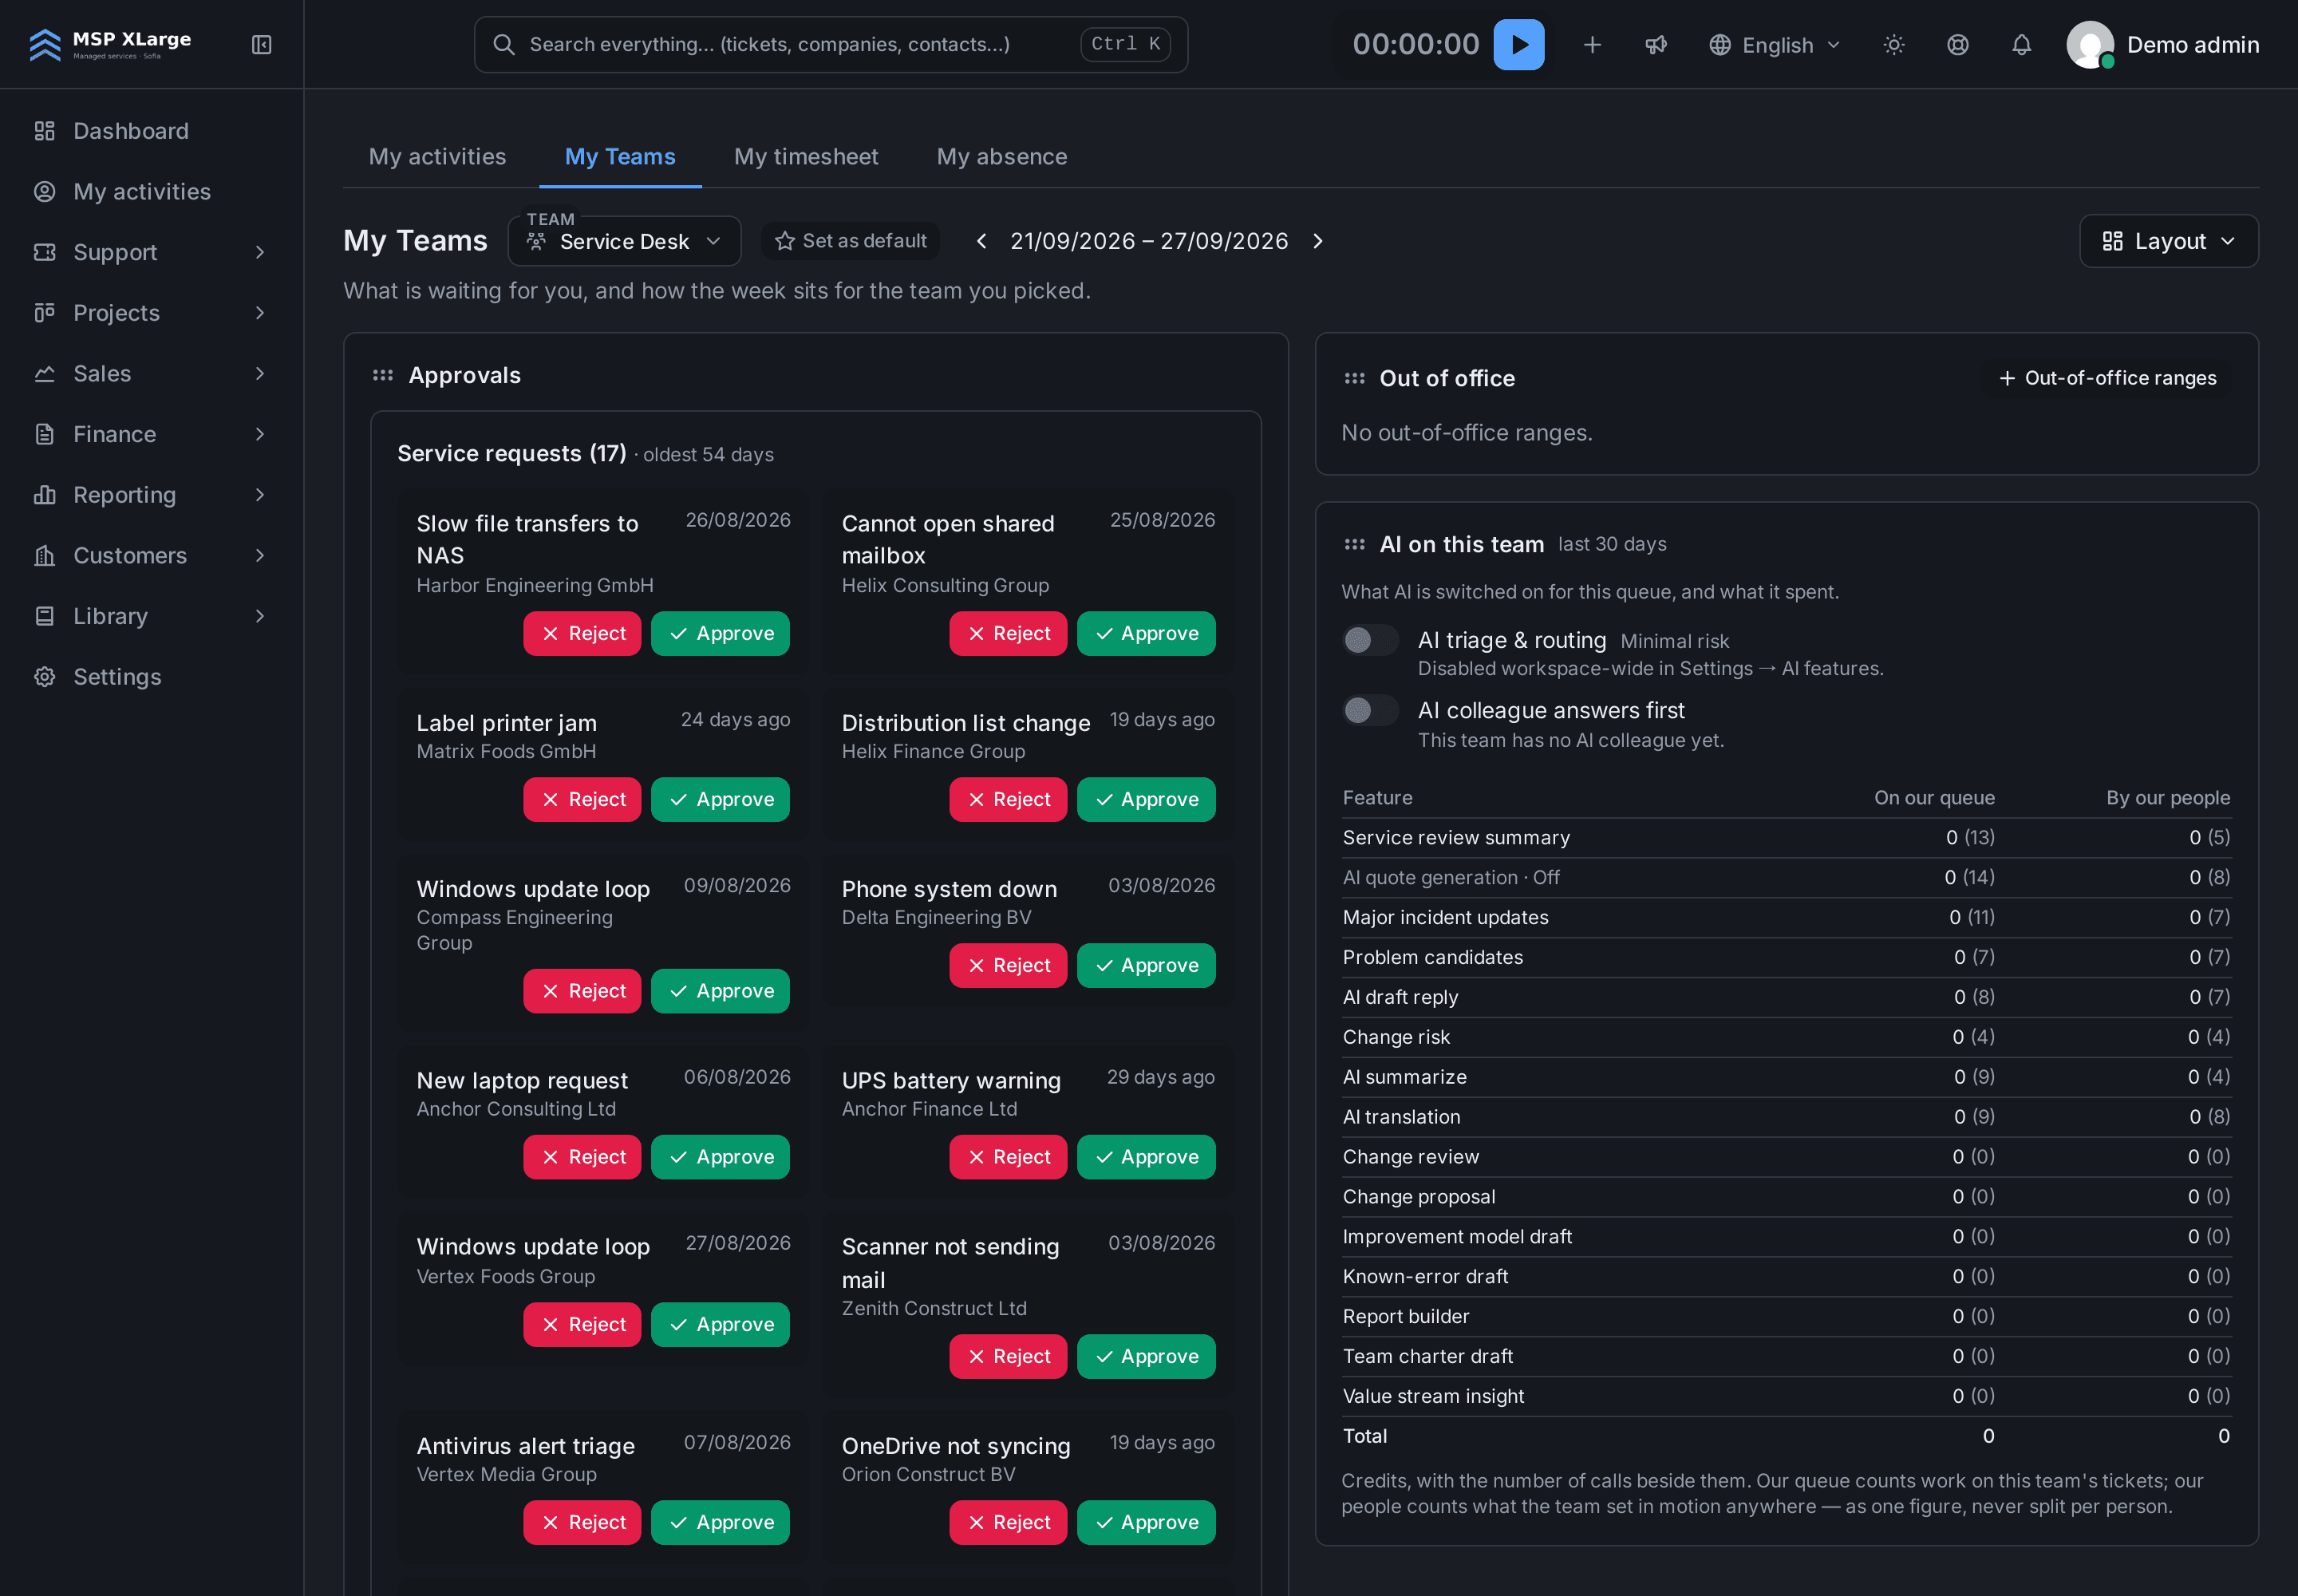The width and height of the screenshot is (2298, 1596).
Task: Reject the Label printer jam request
Action: point(582,800)
